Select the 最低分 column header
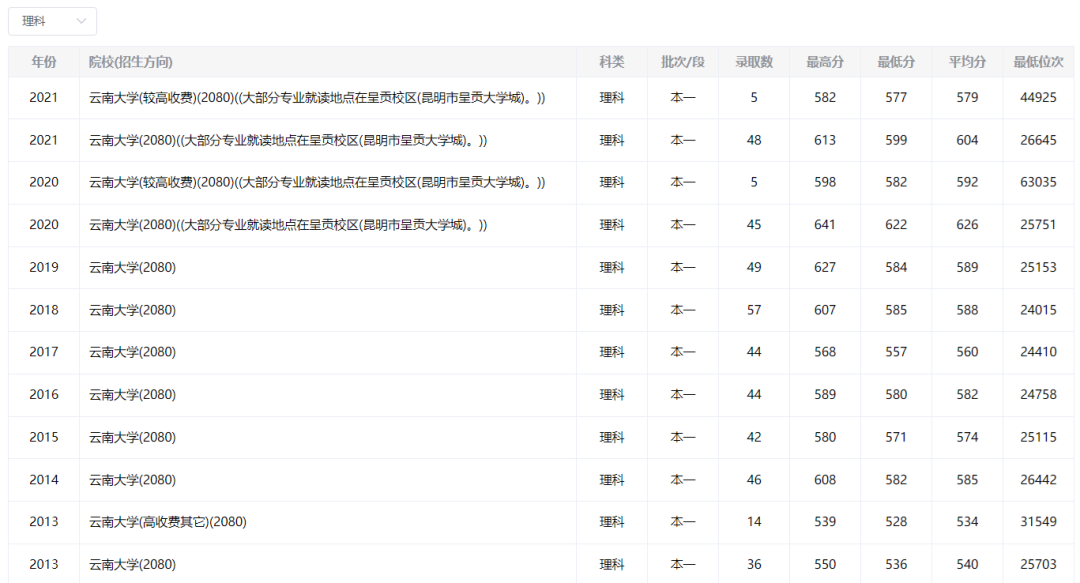 pos(896,62)
